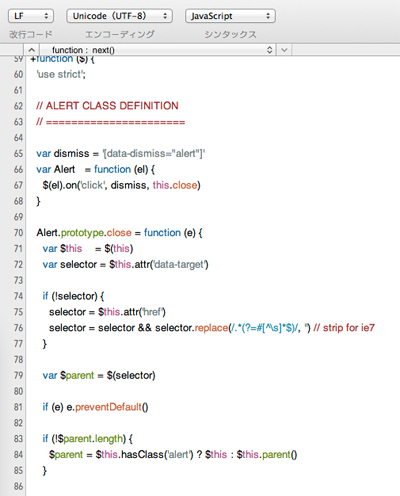Click the 'strip for ie7' comment
This screenshot has height=496, width=400.
coord(344,328)
